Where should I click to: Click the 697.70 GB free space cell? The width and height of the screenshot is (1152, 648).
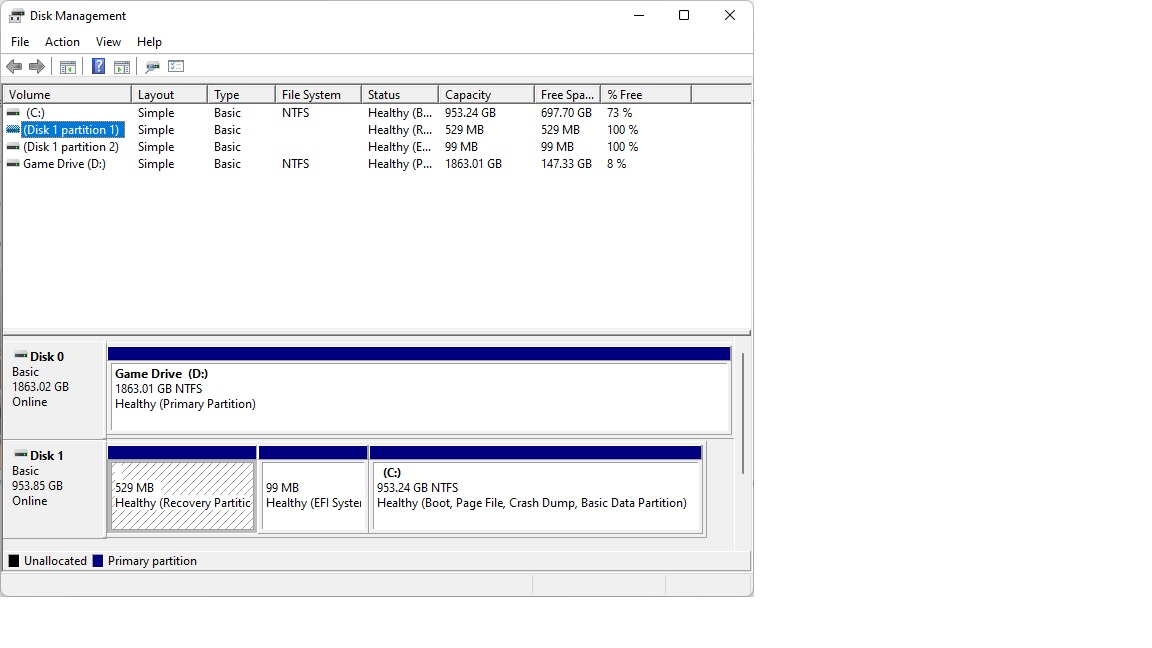(566, 113)
